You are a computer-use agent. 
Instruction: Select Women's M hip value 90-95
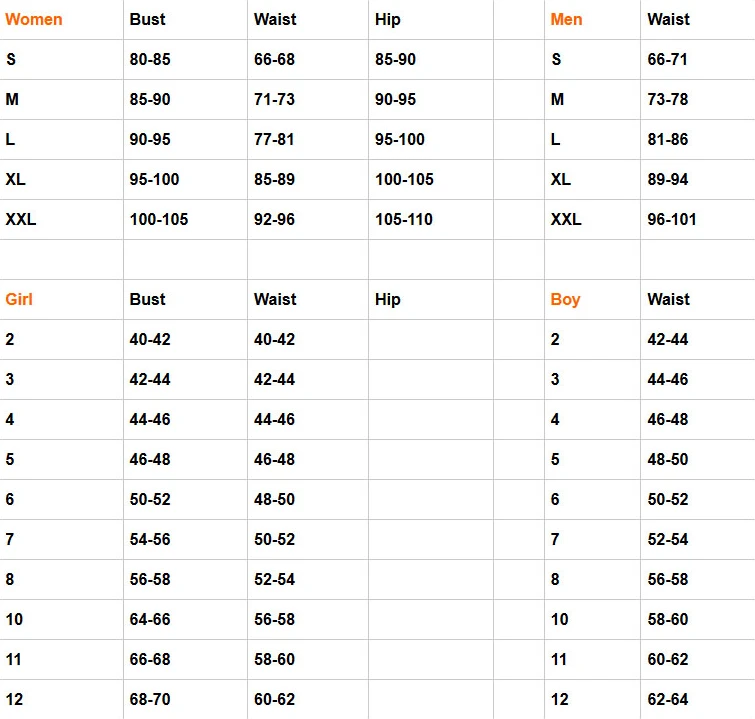tap(395, 99)
